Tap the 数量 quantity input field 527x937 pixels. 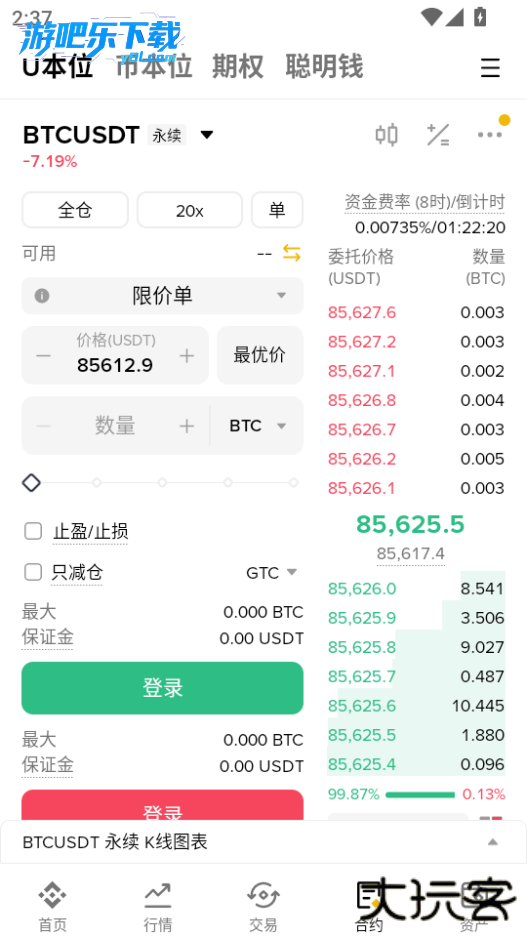point(115,426)
